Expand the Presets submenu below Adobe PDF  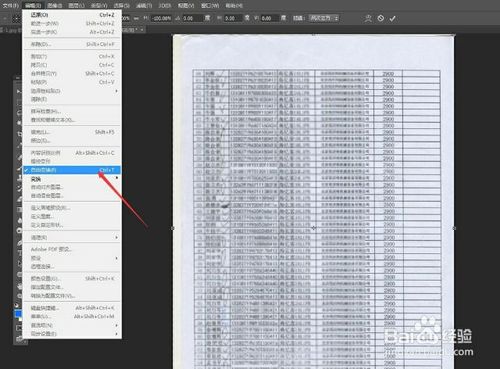coord(72,258)
